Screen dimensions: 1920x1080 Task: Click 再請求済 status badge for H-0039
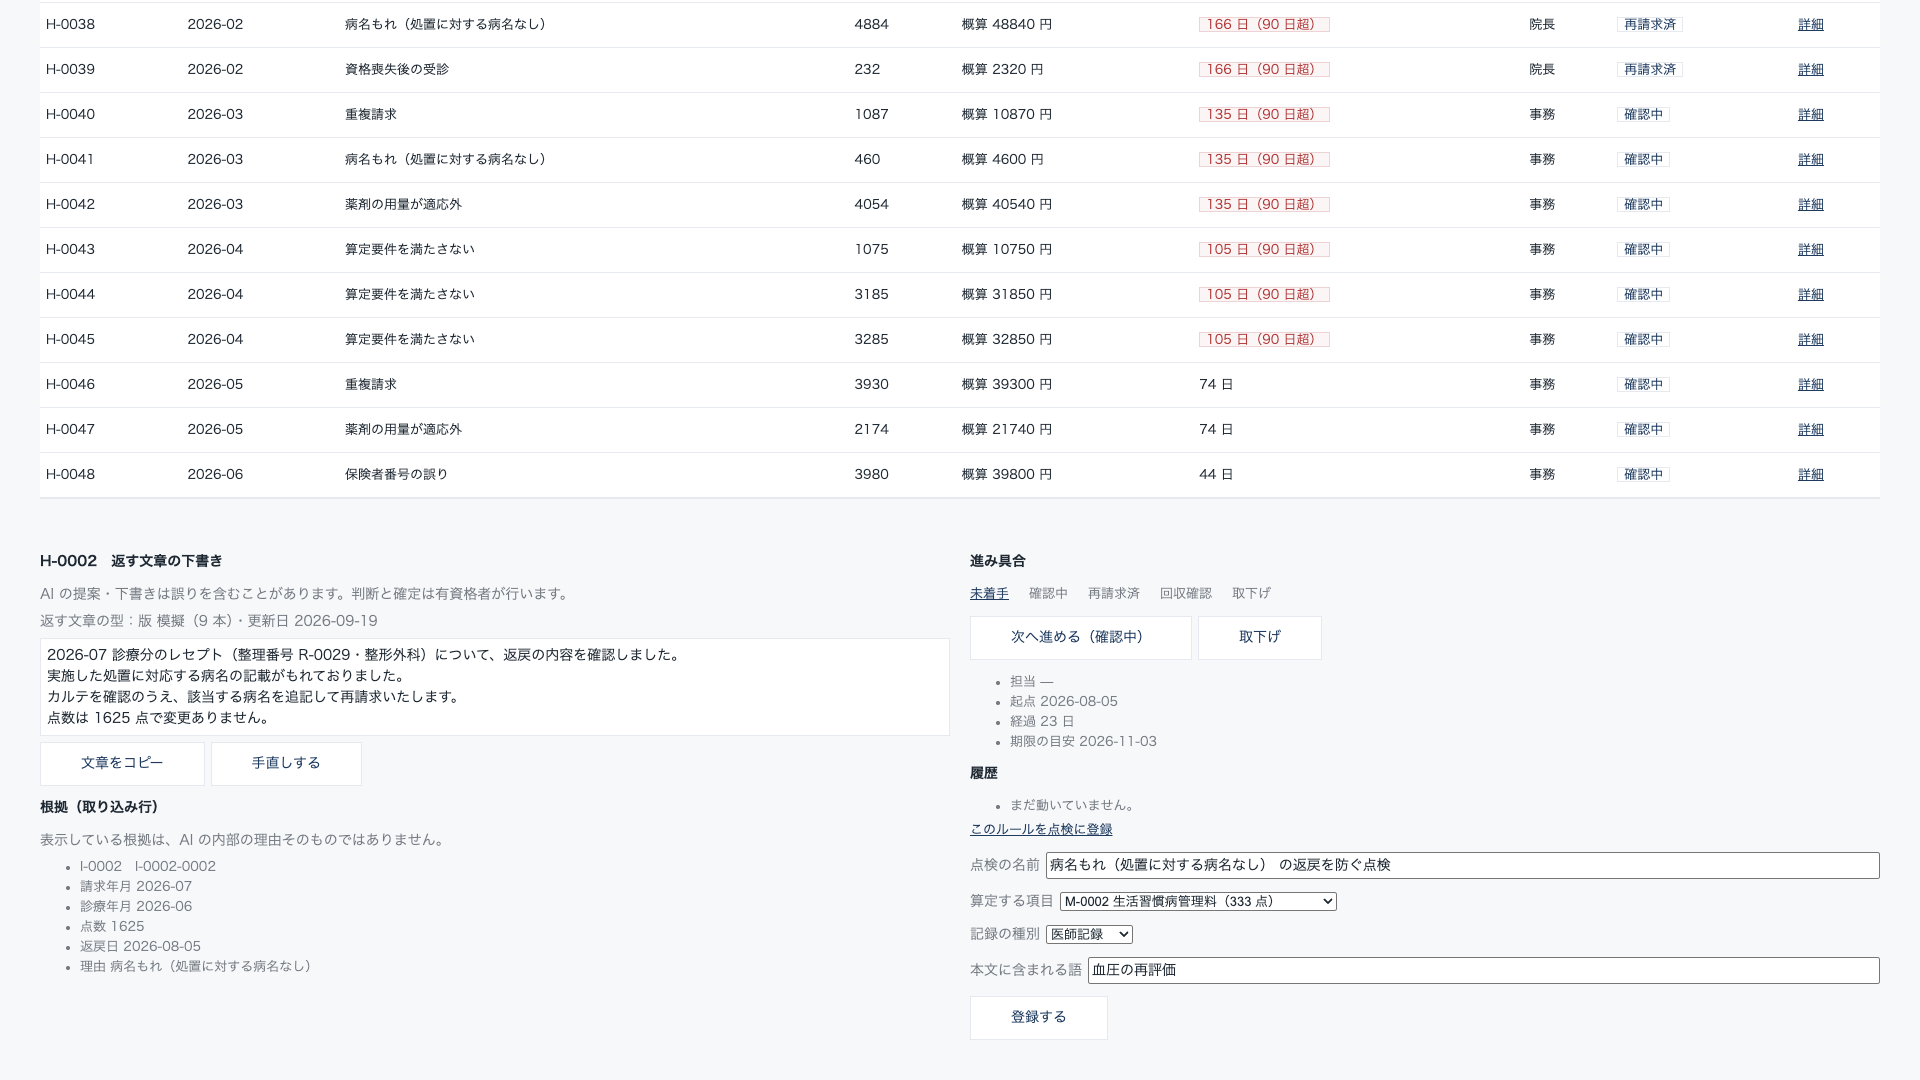tap(1649, 70)
